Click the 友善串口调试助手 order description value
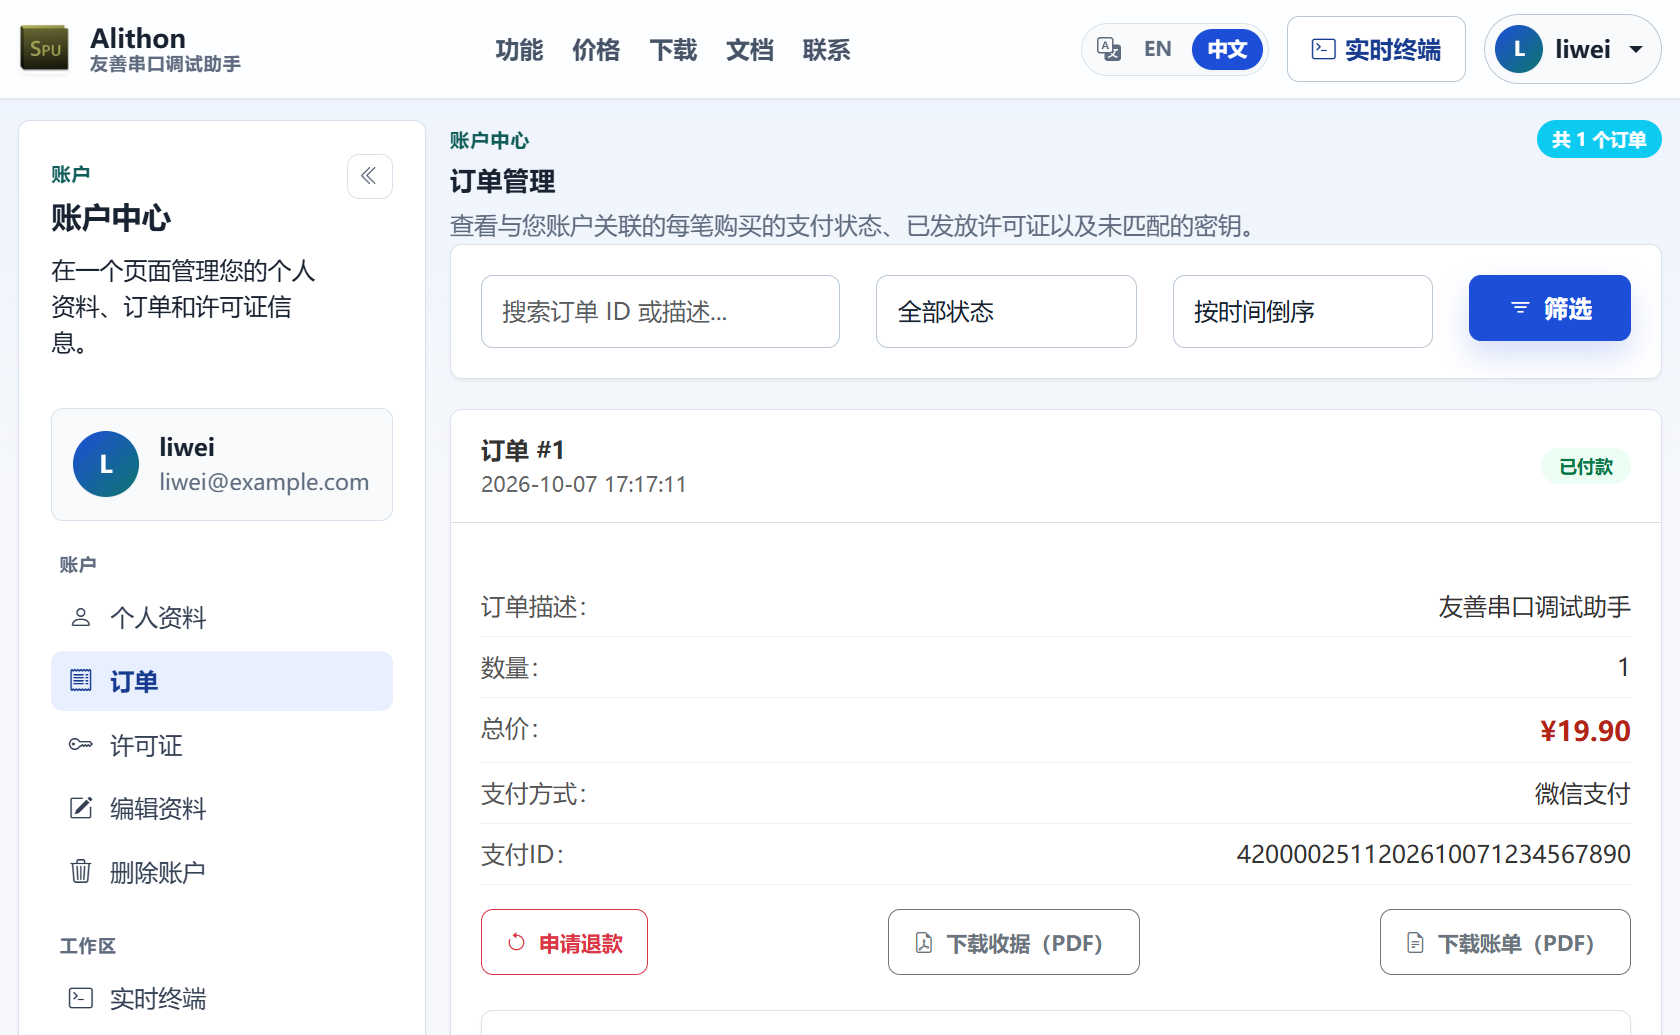Screen dimensions: 1680x1035 [x=1535, y=607]
